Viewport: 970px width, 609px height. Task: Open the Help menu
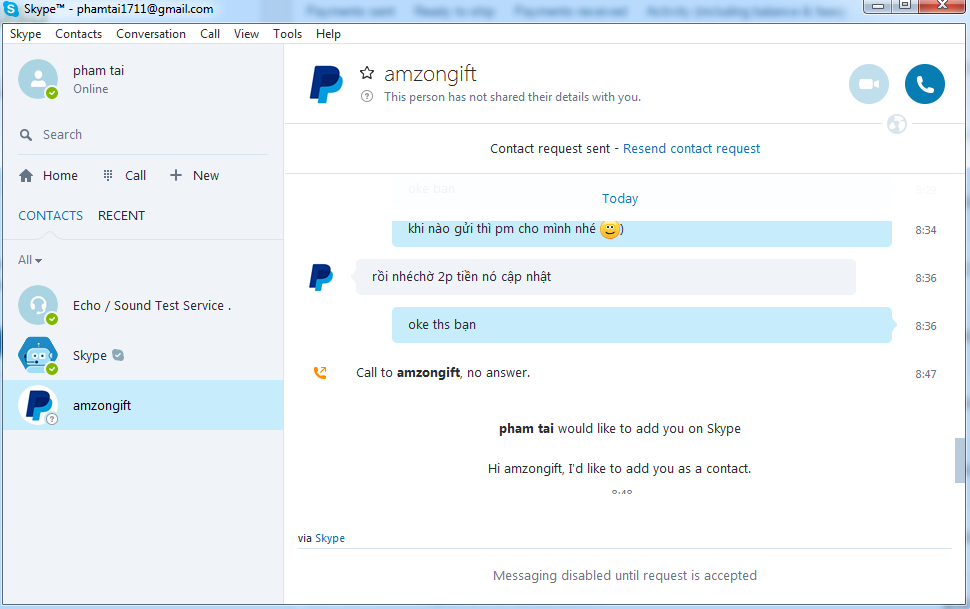(328, 34)
